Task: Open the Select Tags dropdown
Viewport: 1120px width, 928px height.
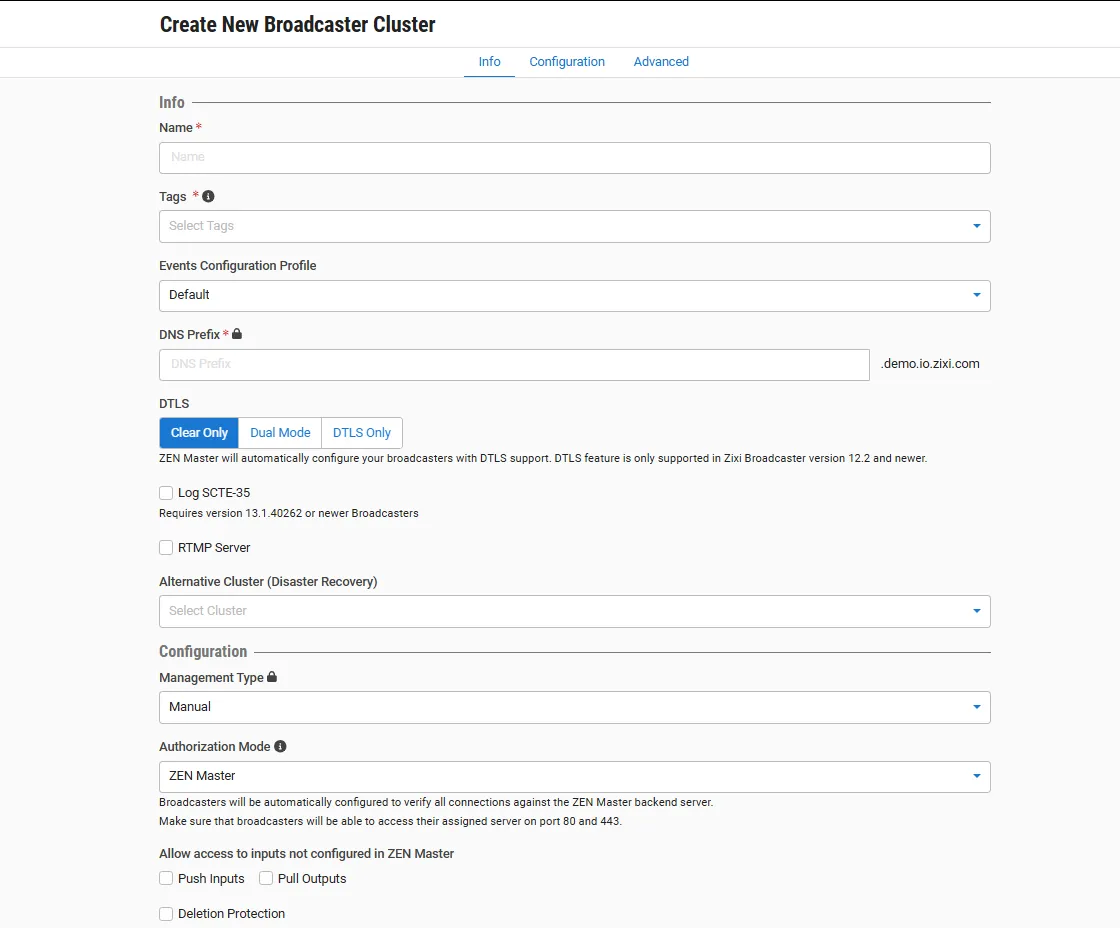Action: click(x=574, y=226)
